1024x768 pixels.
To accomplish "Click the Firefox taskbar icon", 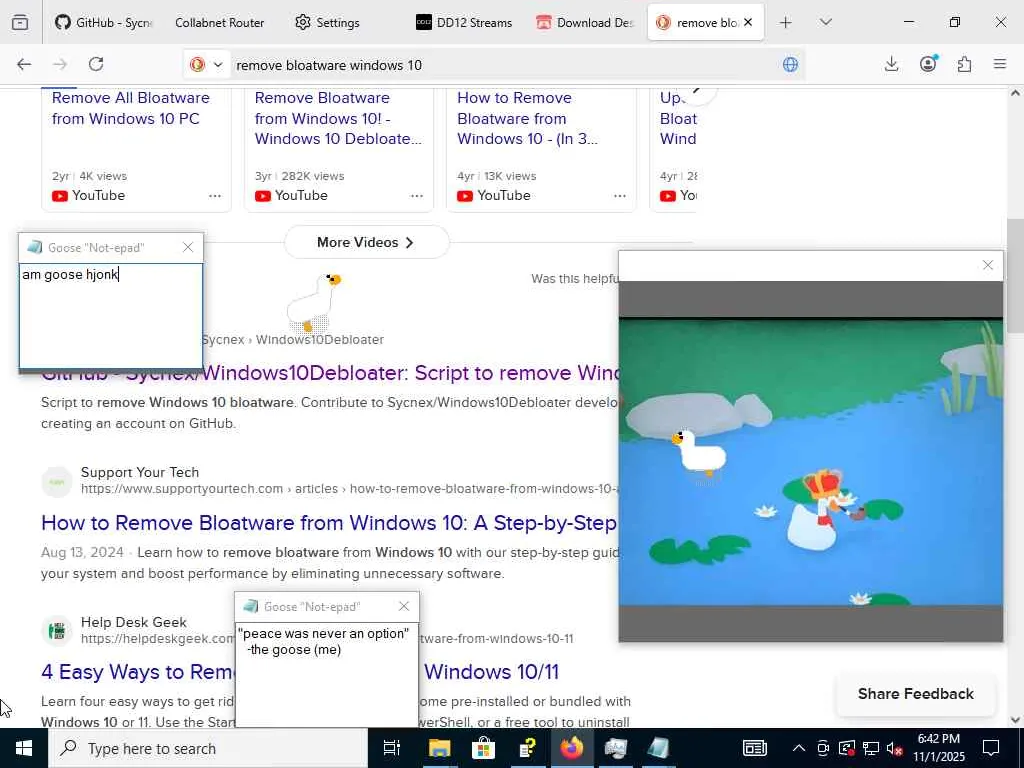I will pyautogui.click(x=571, y=748).
